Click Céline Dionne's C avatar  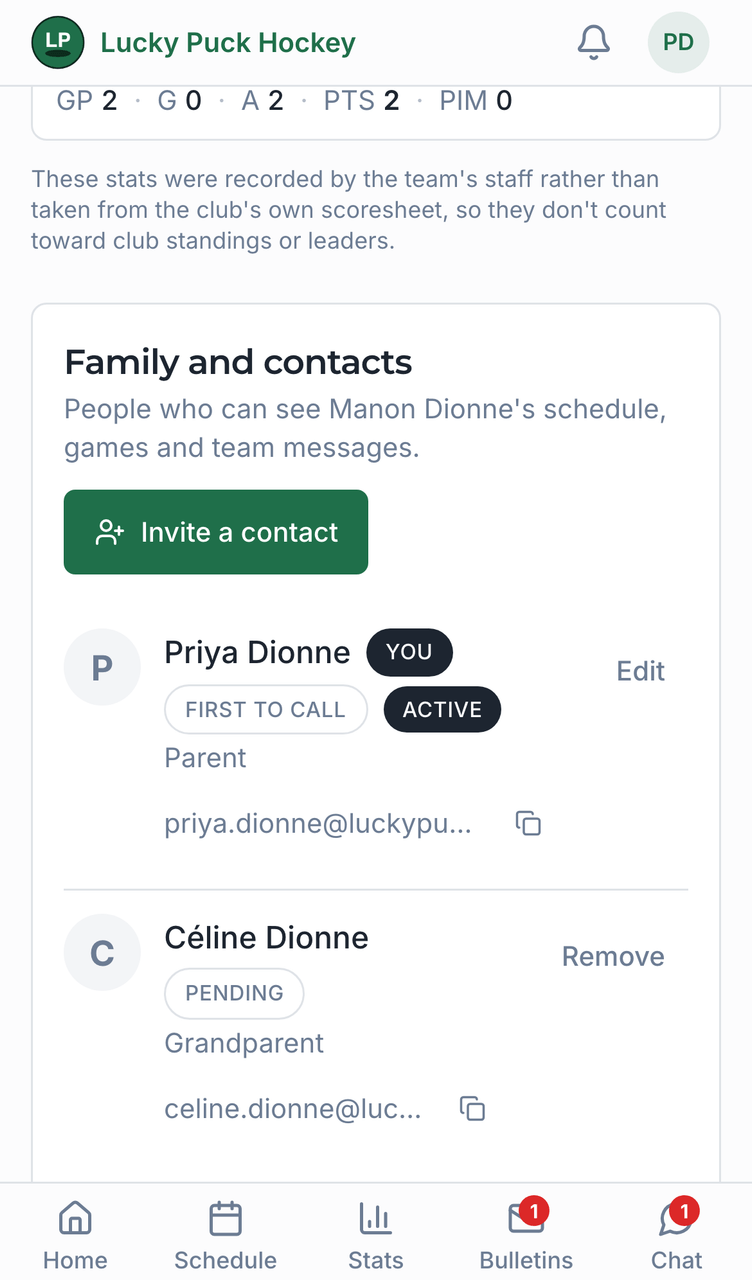coord(102,952)
